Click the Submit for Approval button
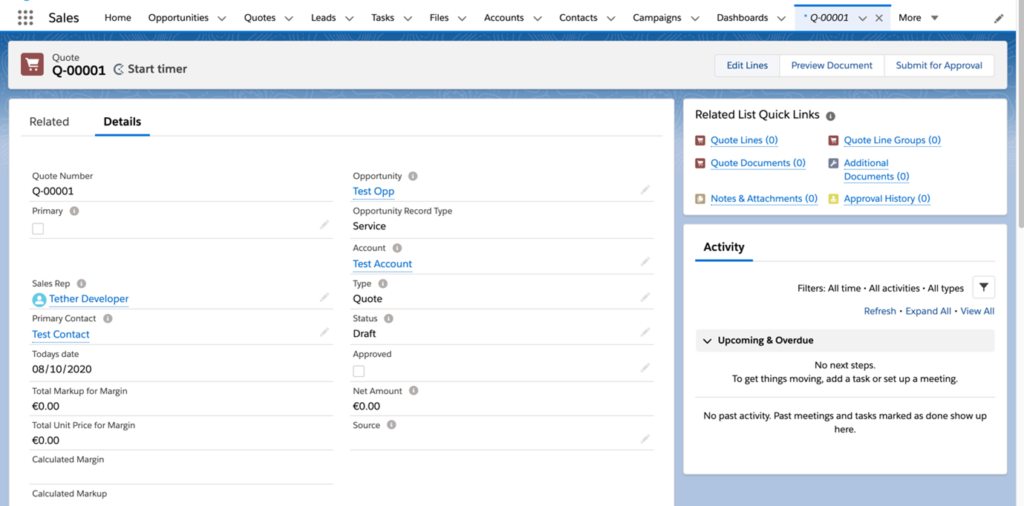Viewport: 1024px width, 506px height. click(939, 65)
